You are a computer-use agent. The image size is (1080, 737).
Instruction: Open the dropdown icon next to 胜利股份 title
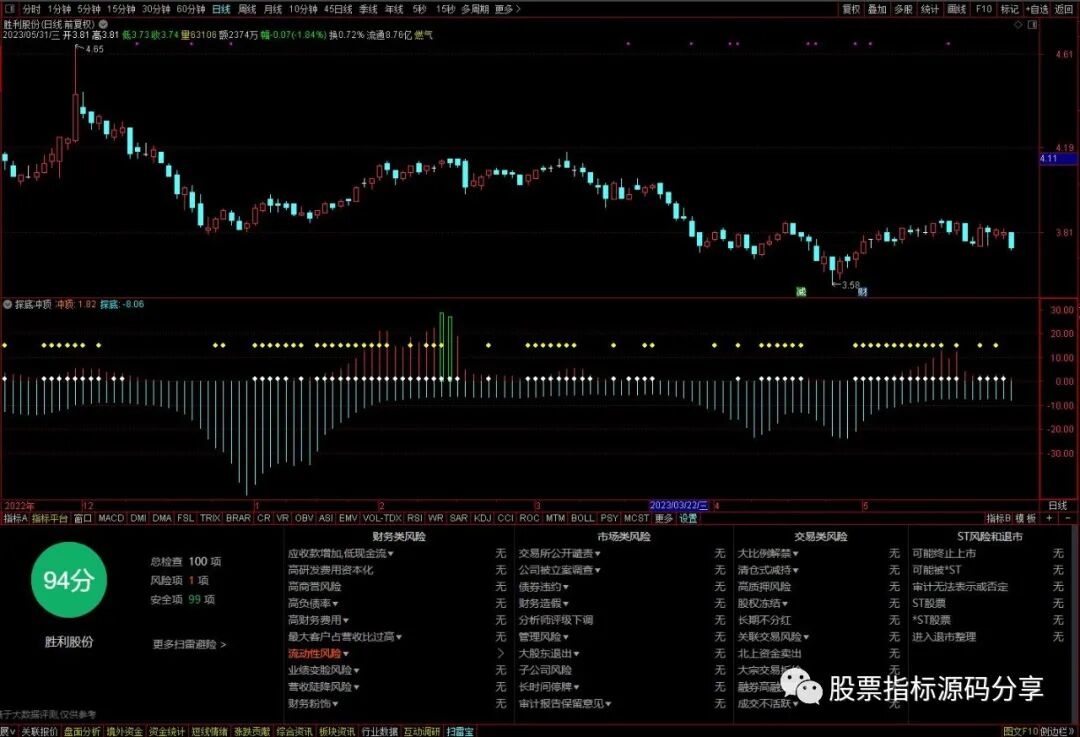103,24
